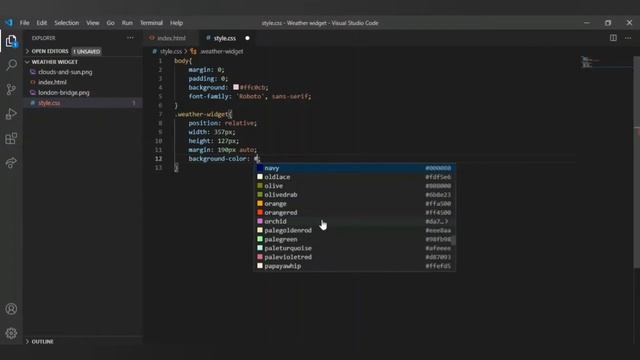Click style.css in the breadcrumb
This screenshot has width=640, height=360.
click(171, 51)
